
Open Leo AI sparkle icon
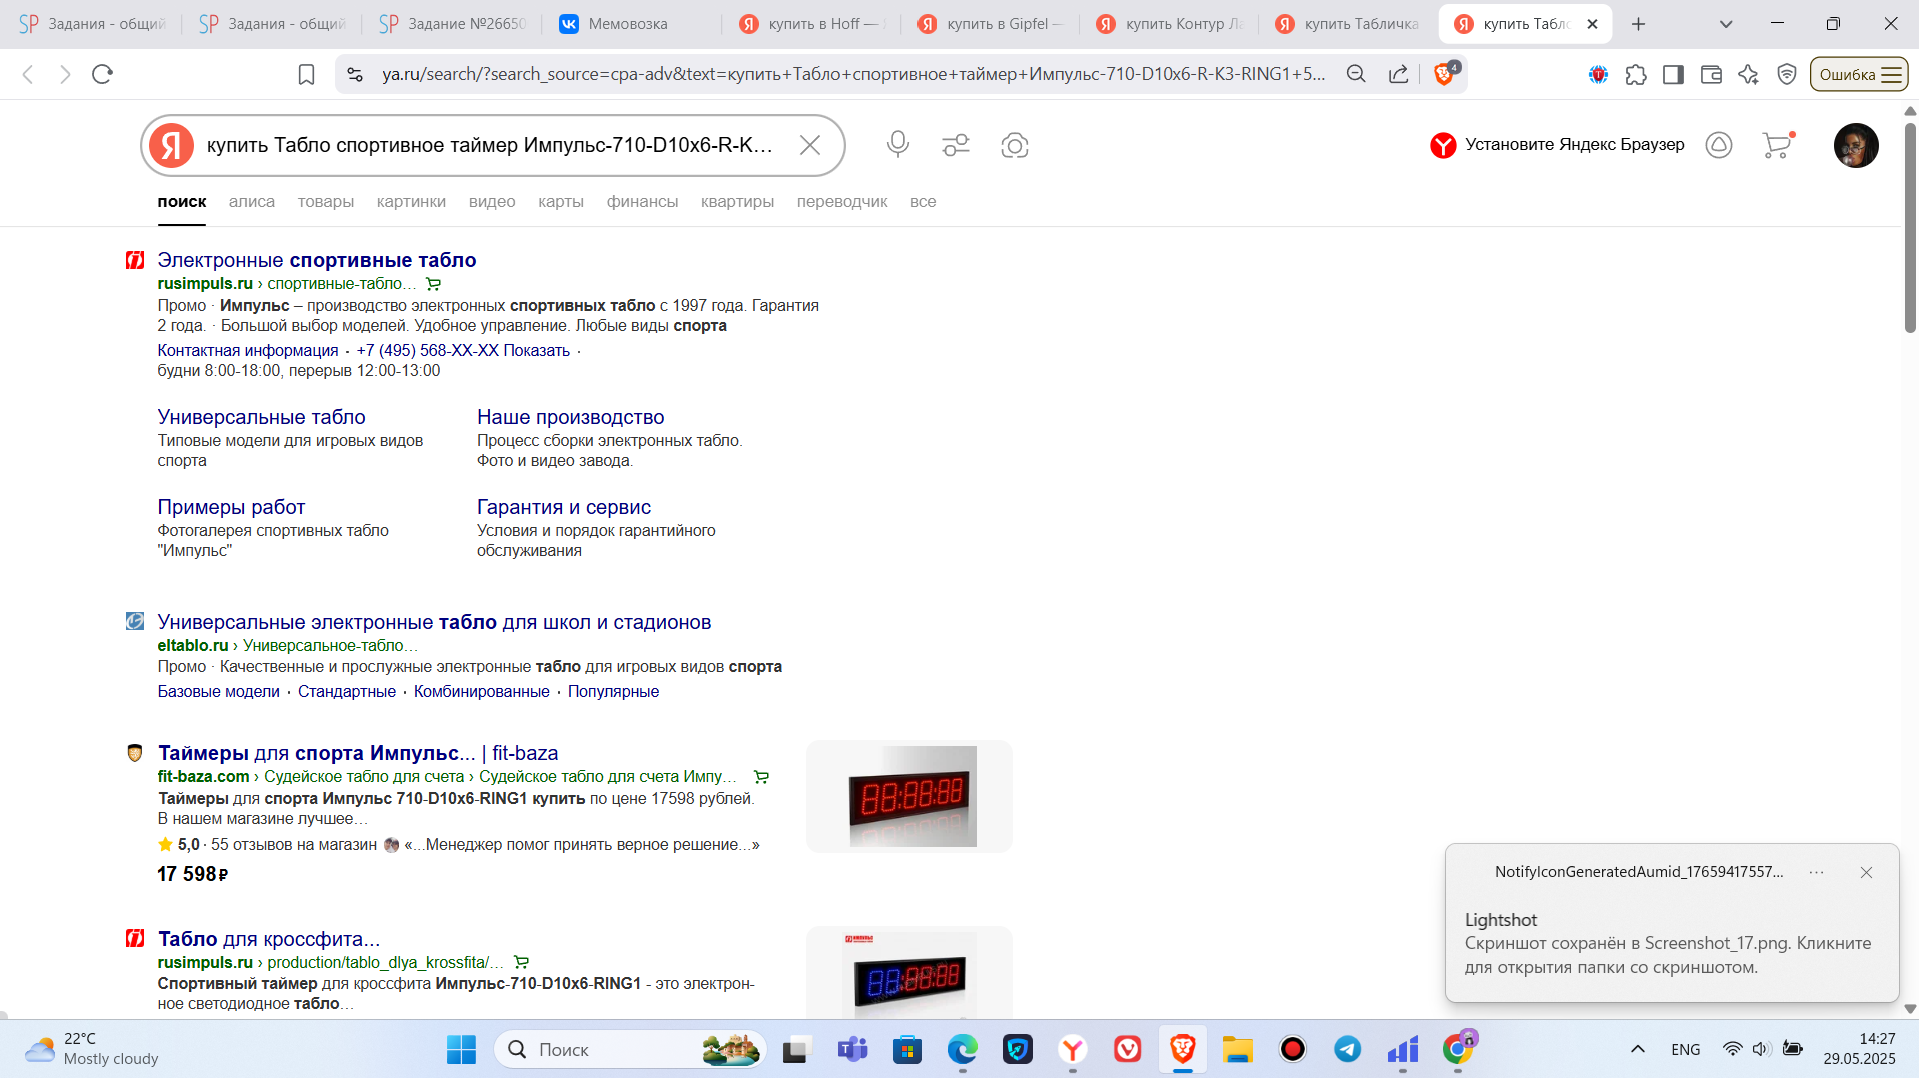[1748, 74]
